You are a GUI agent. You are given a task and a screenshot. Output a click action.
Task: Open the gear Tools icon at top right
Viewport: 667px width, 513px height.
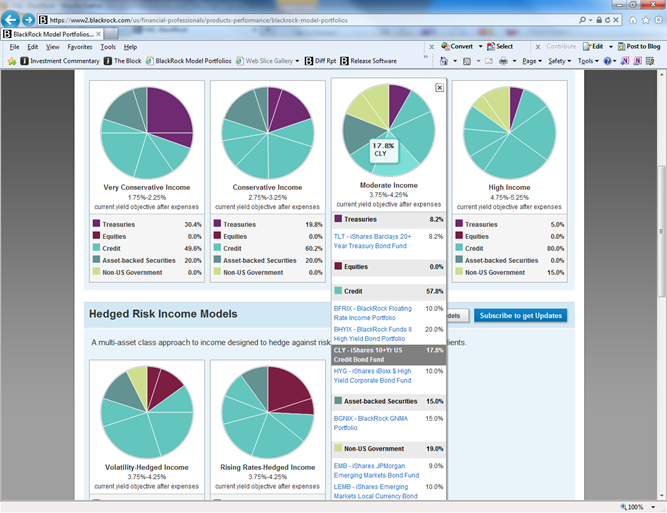click(658, 20)
